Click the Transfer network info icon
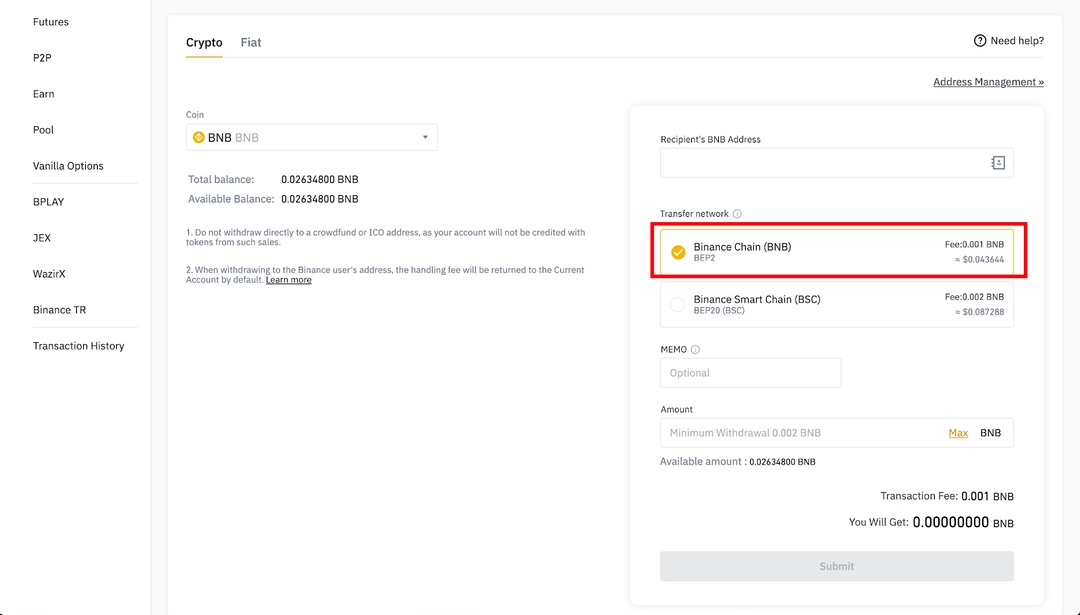The image size is (1080, 615). [x=737, y=213]
